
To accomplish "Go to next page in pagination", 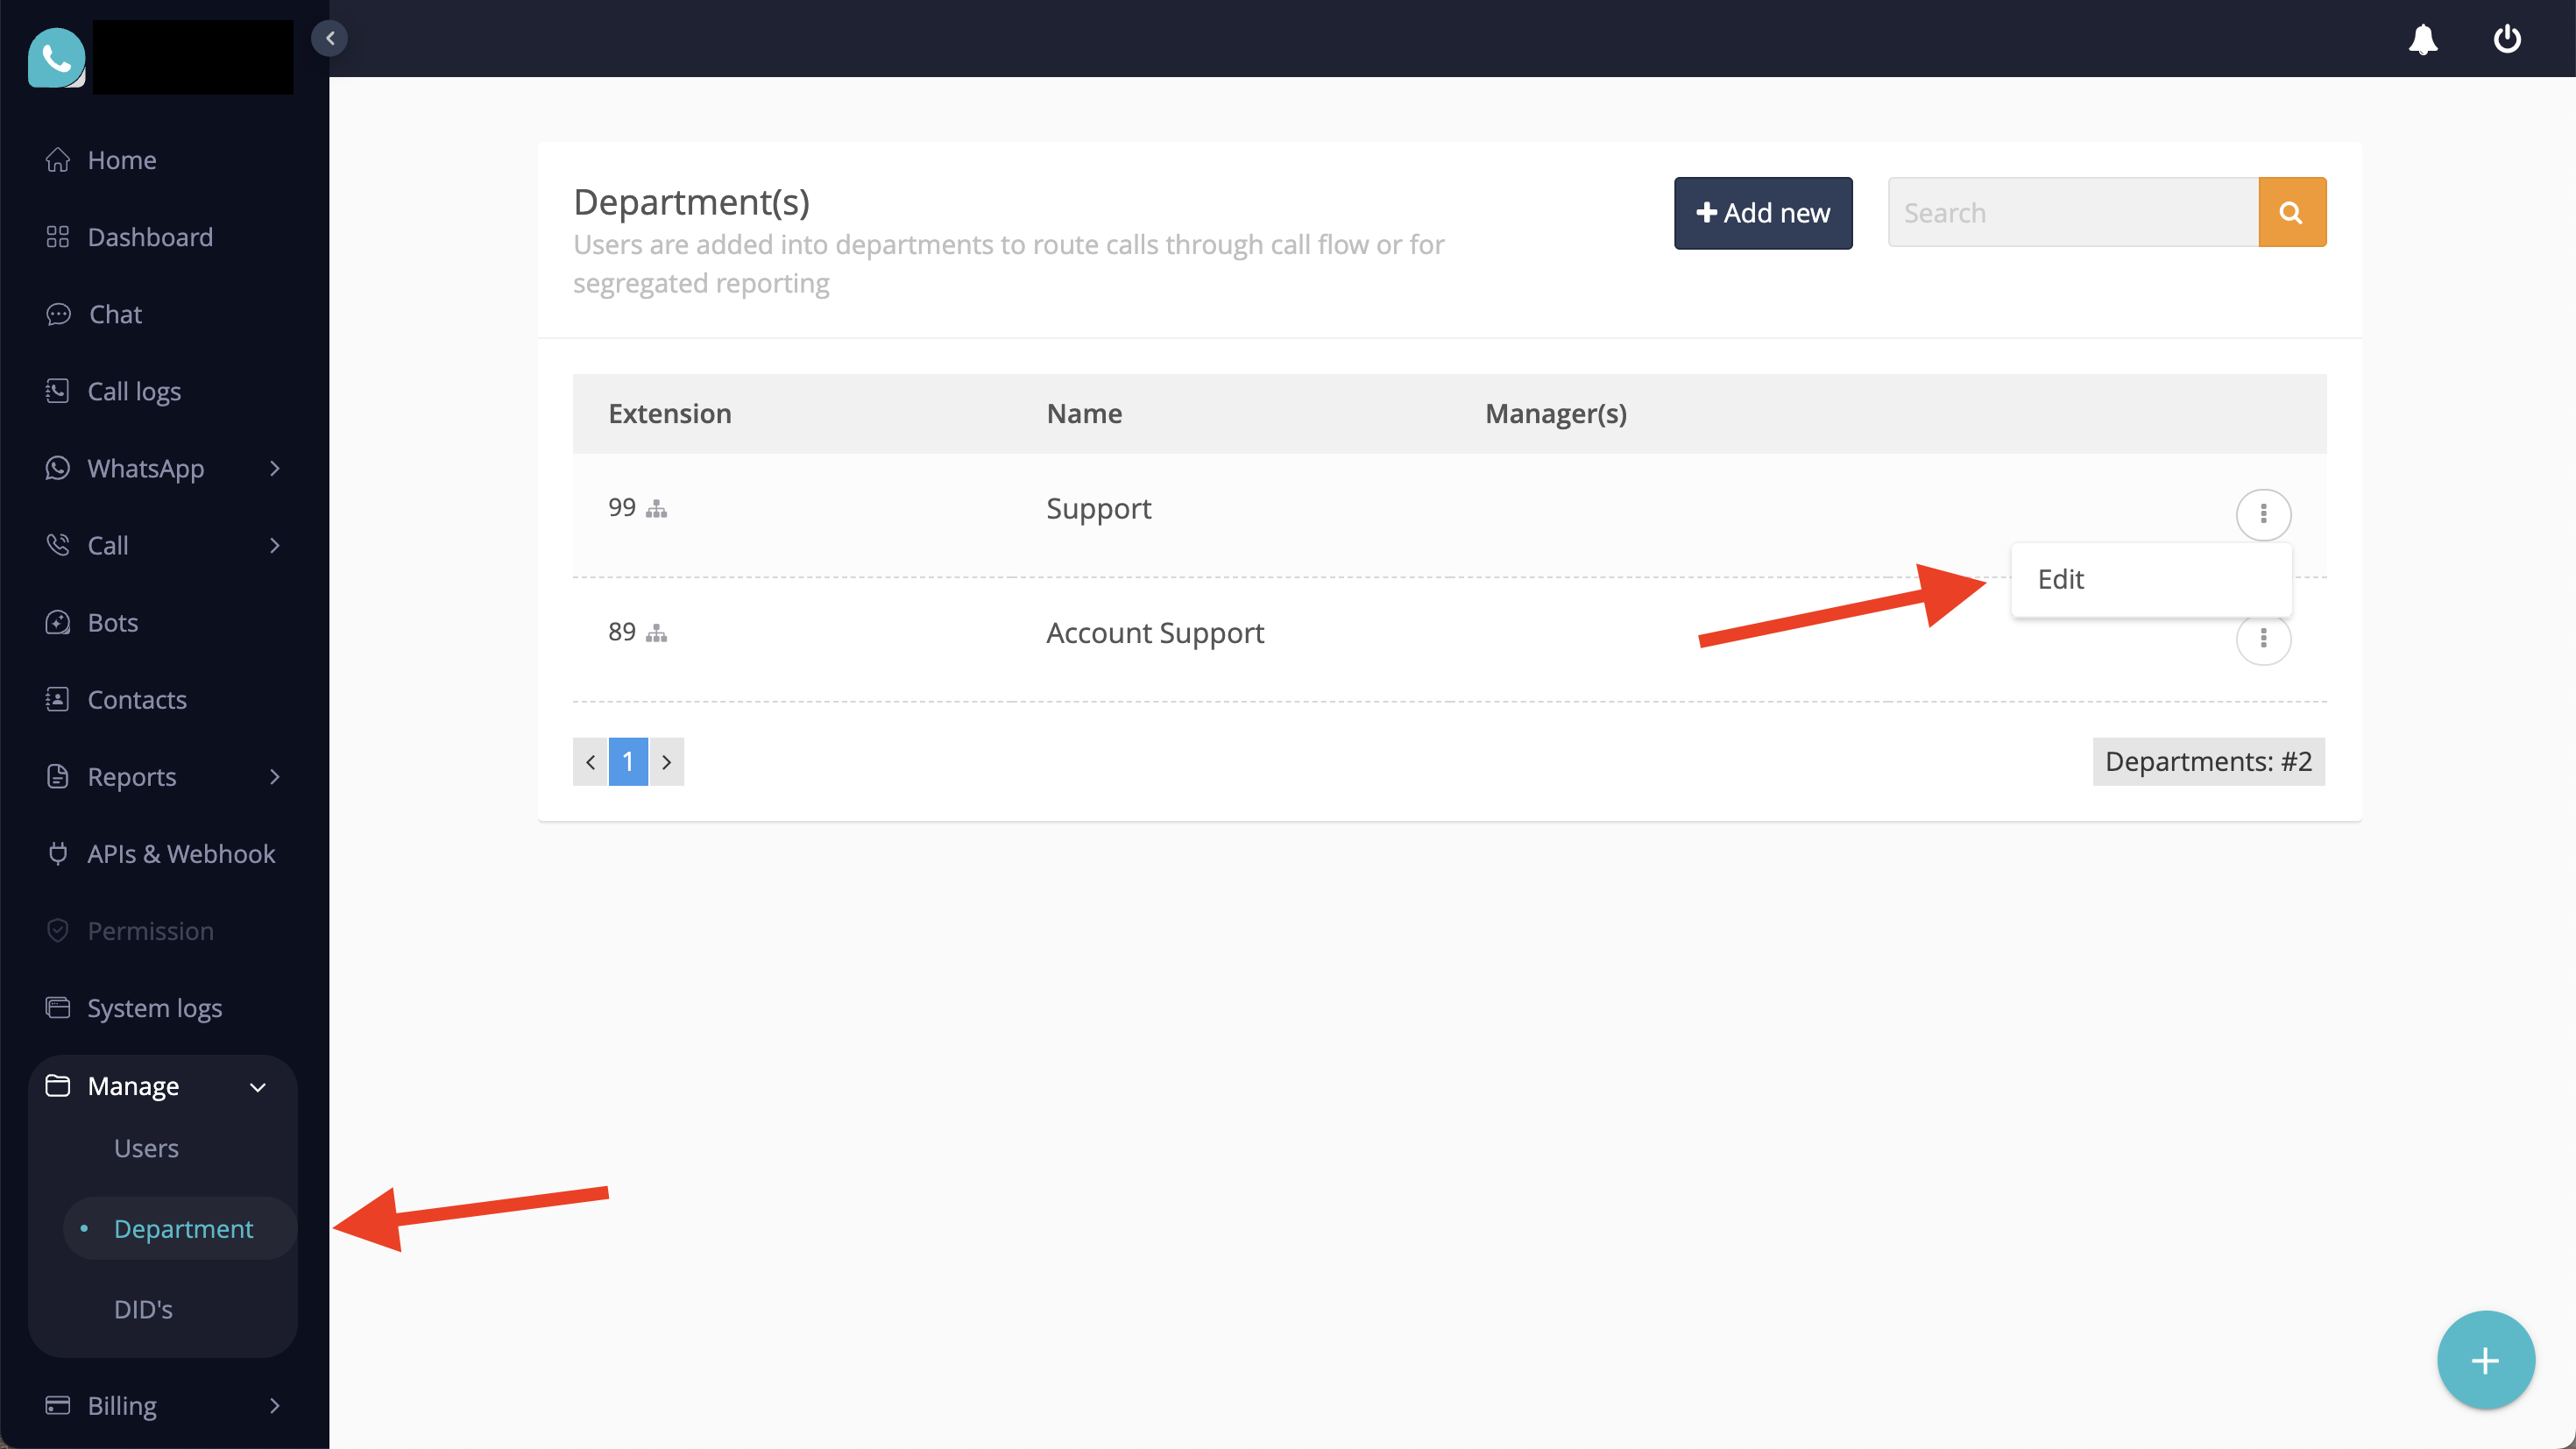I will pos(666,762).
